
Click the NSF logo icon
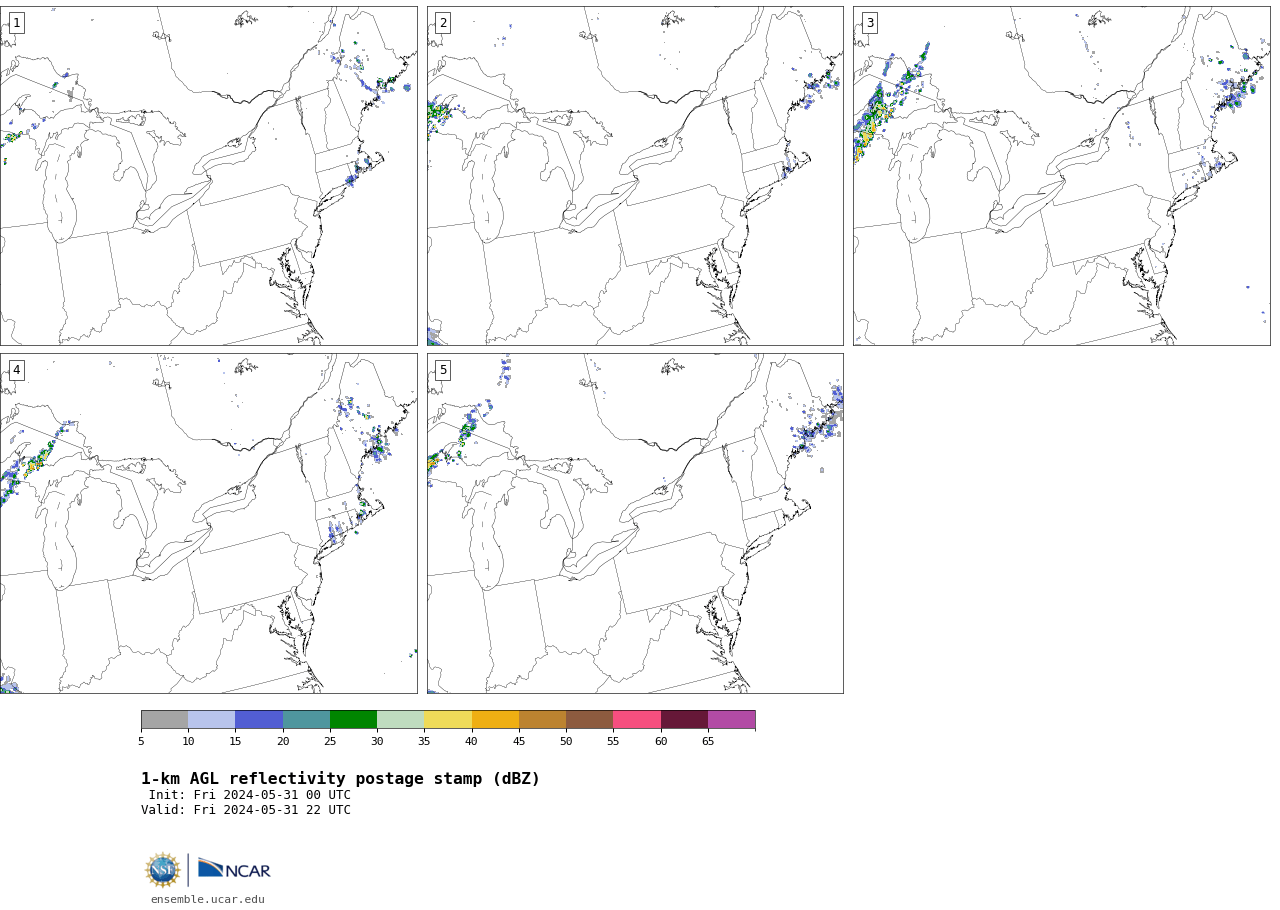[x=163, y=870]
